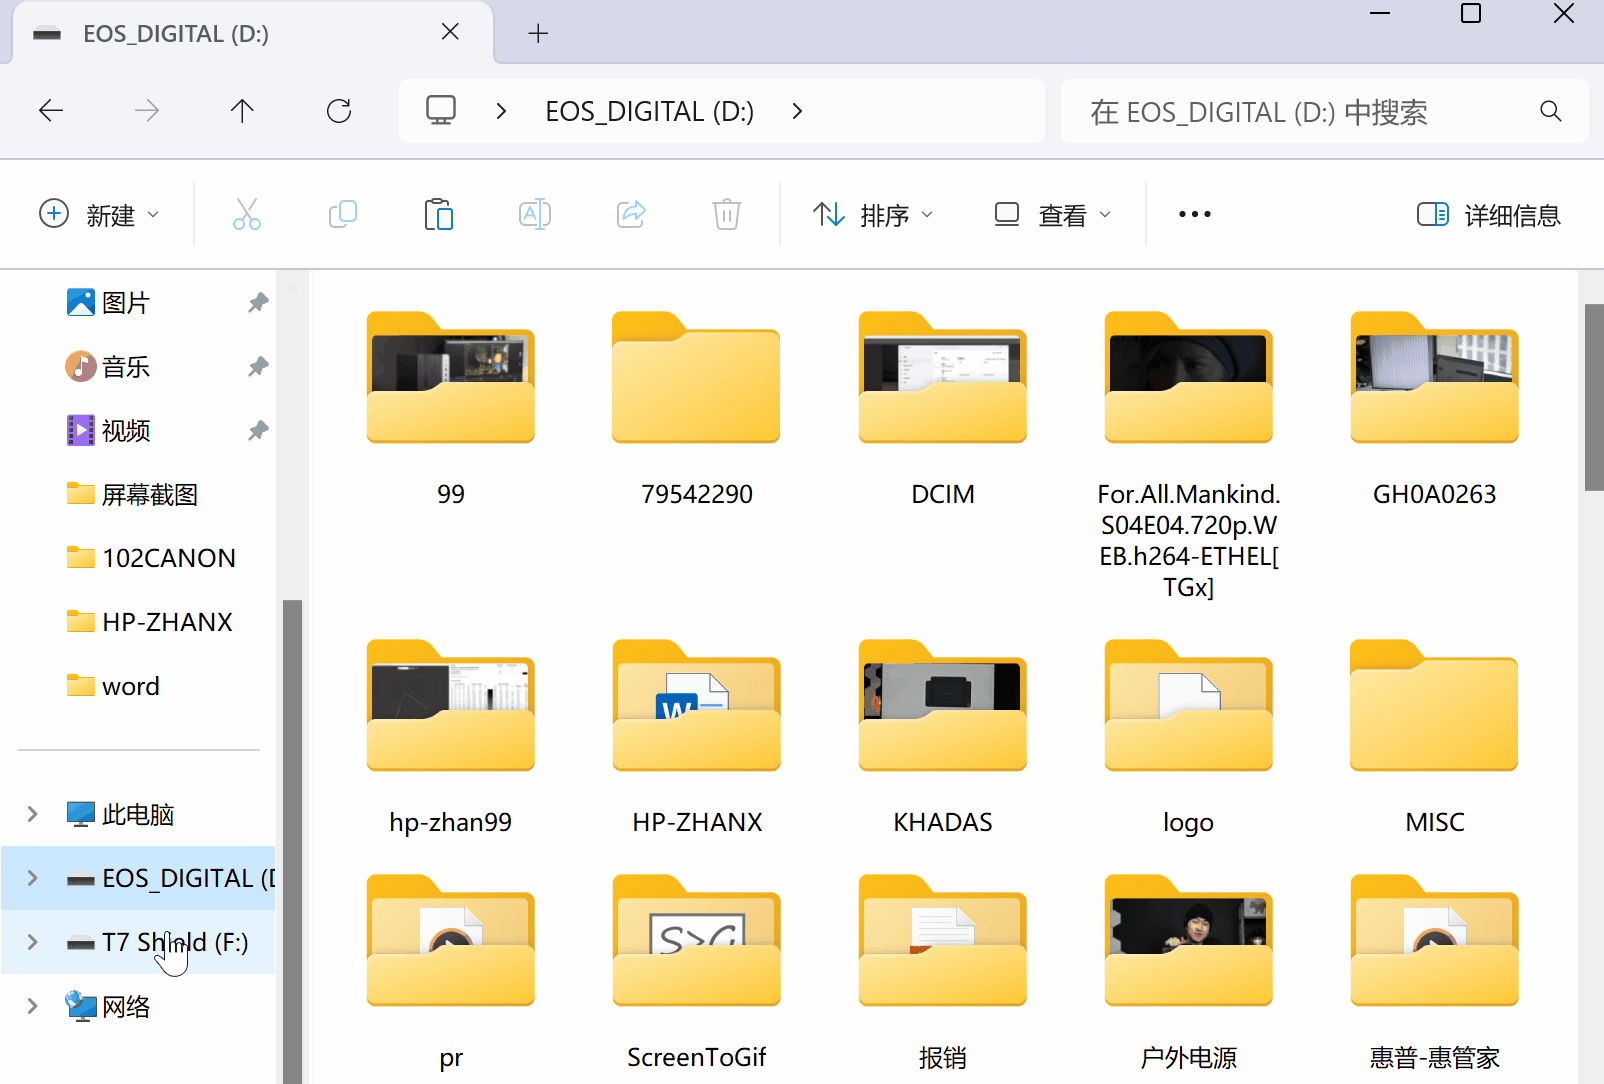Click EOS_DIGITAL (D:) breadcrumb in address bar
This screenshot has height=1084, width=1604.
[x=649, y=111]
